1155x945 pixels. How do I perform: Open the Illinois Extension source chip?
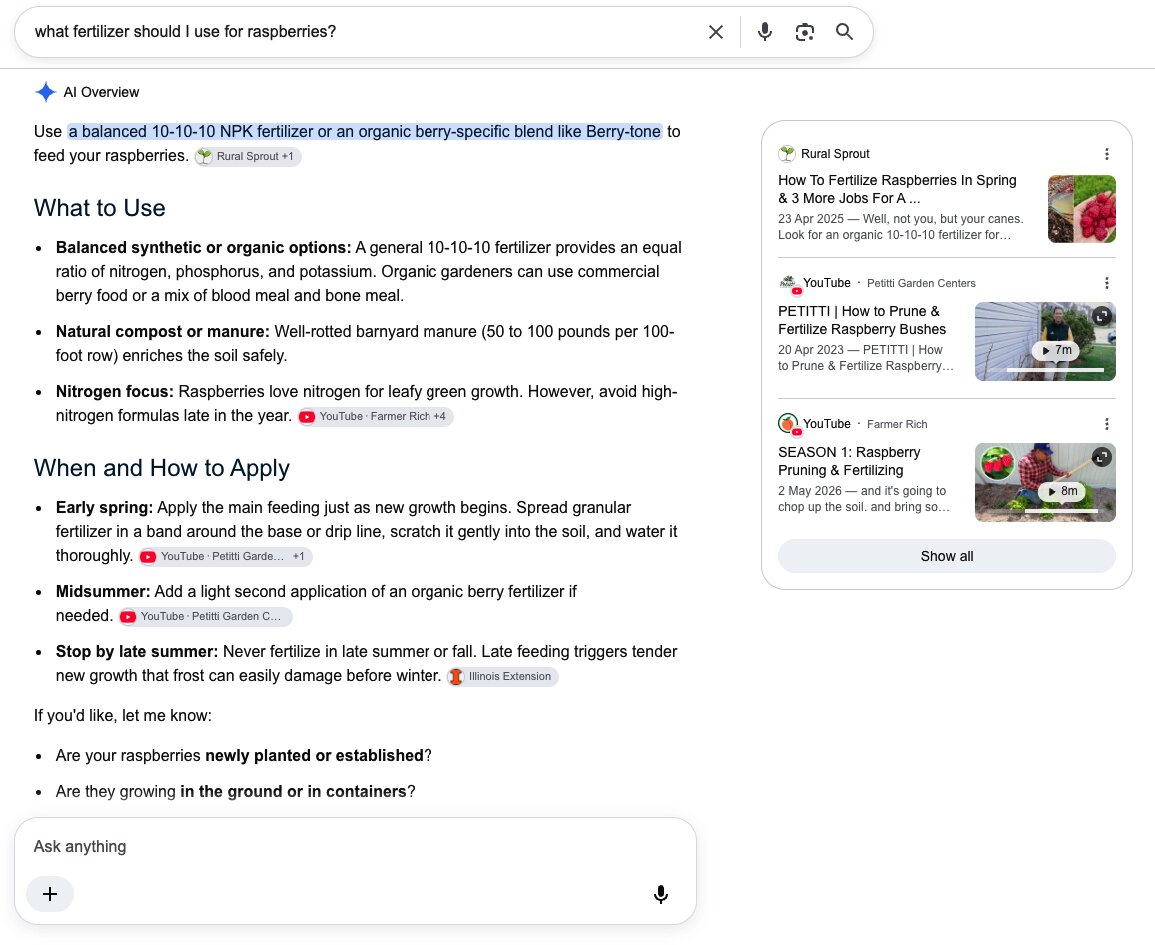502,676
